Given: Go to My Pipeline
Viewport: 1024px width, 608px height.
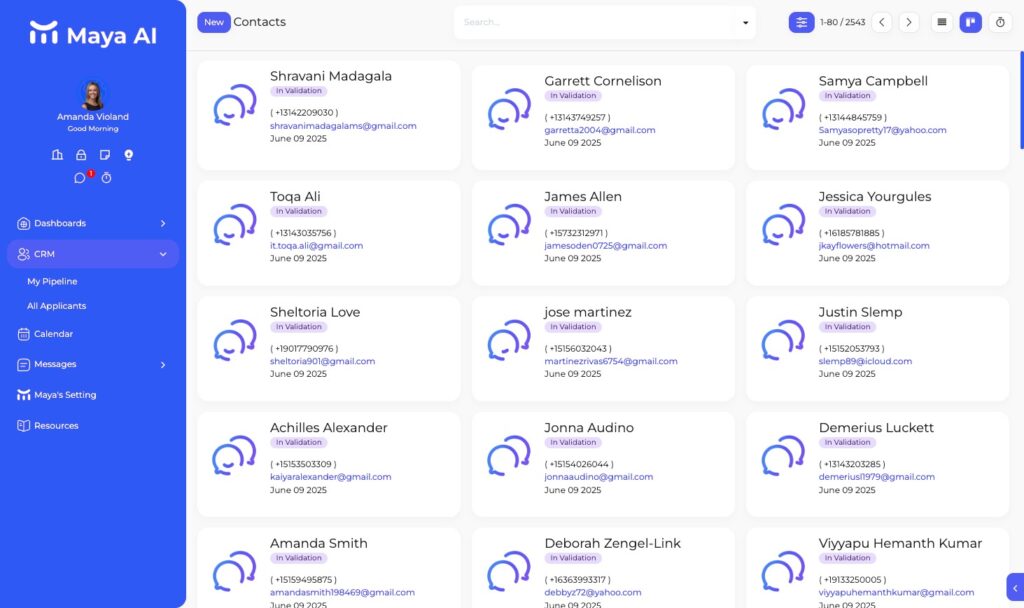Looking at the screenshot, I should (x=52, y=281).
